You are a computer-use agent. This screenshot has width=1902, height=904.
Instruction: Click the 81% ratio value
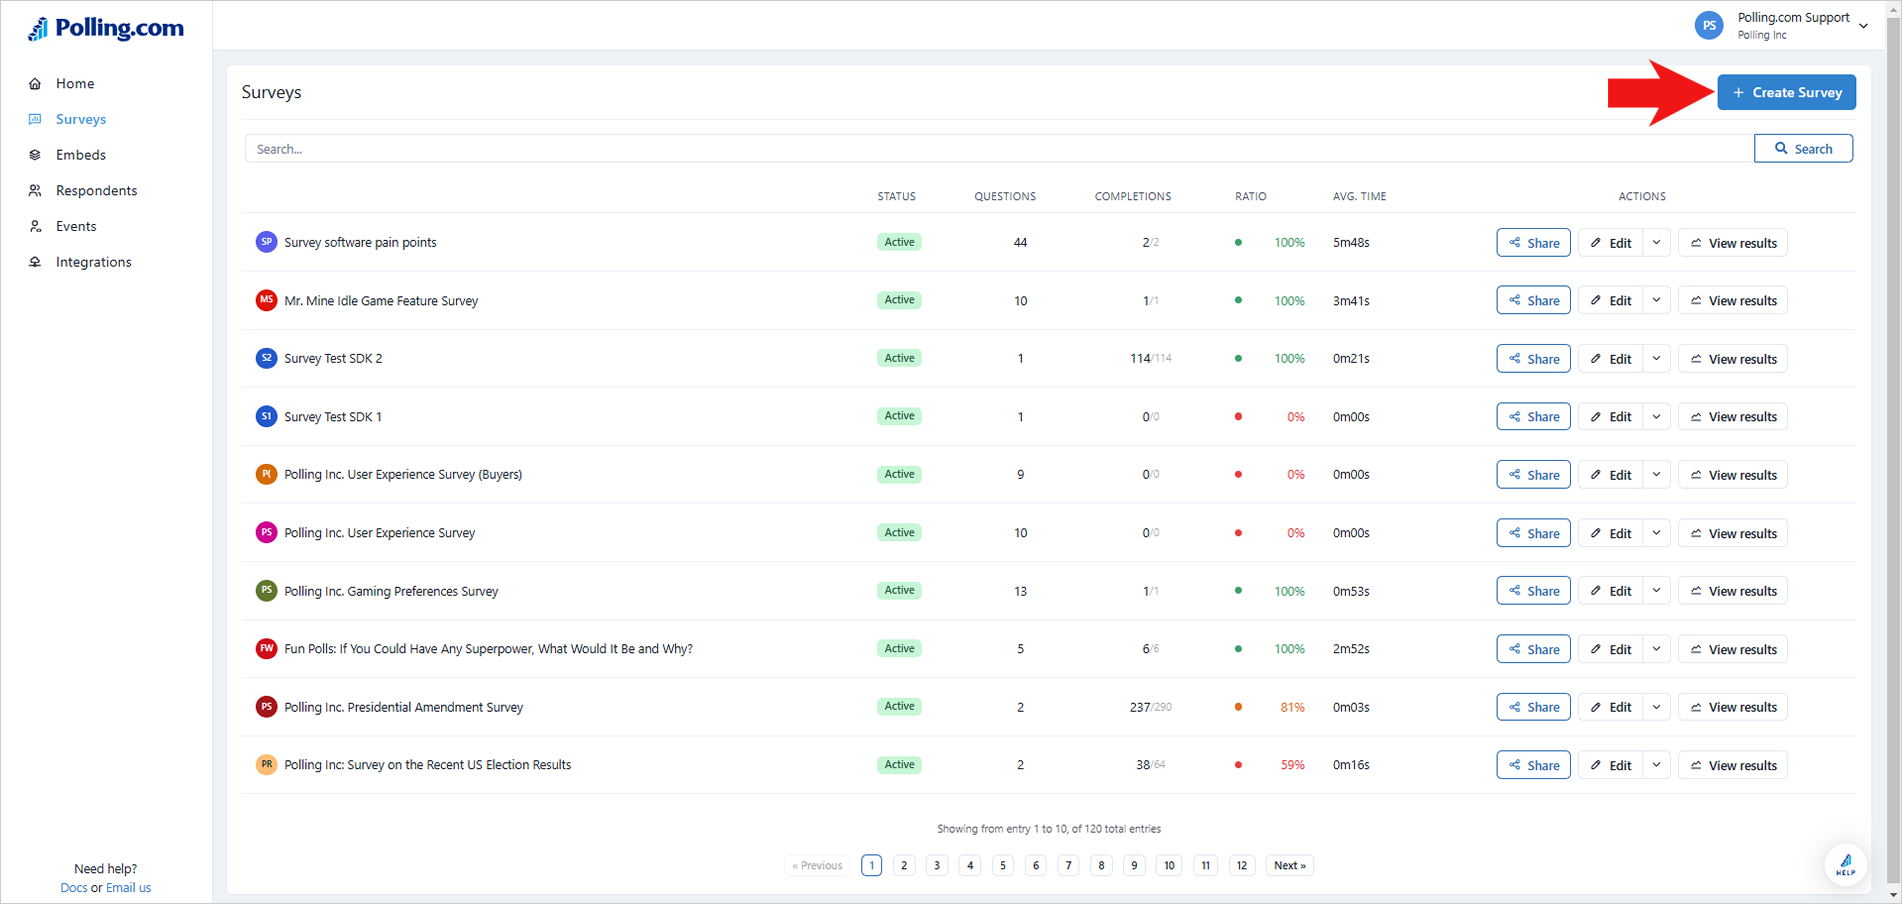pos(1292,707)
